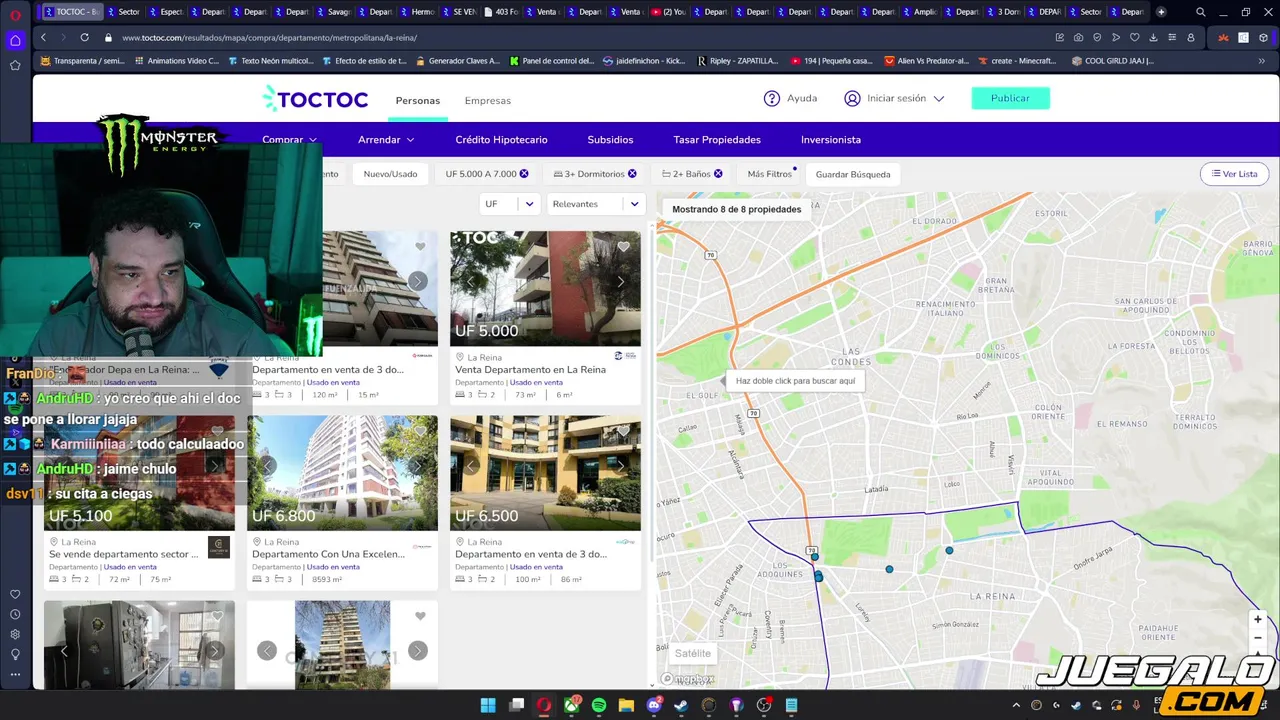Open the Relevantes sort dropdown
Image resolution: width=1280 pixels, height=720 pixels.
tap(595, 204)
